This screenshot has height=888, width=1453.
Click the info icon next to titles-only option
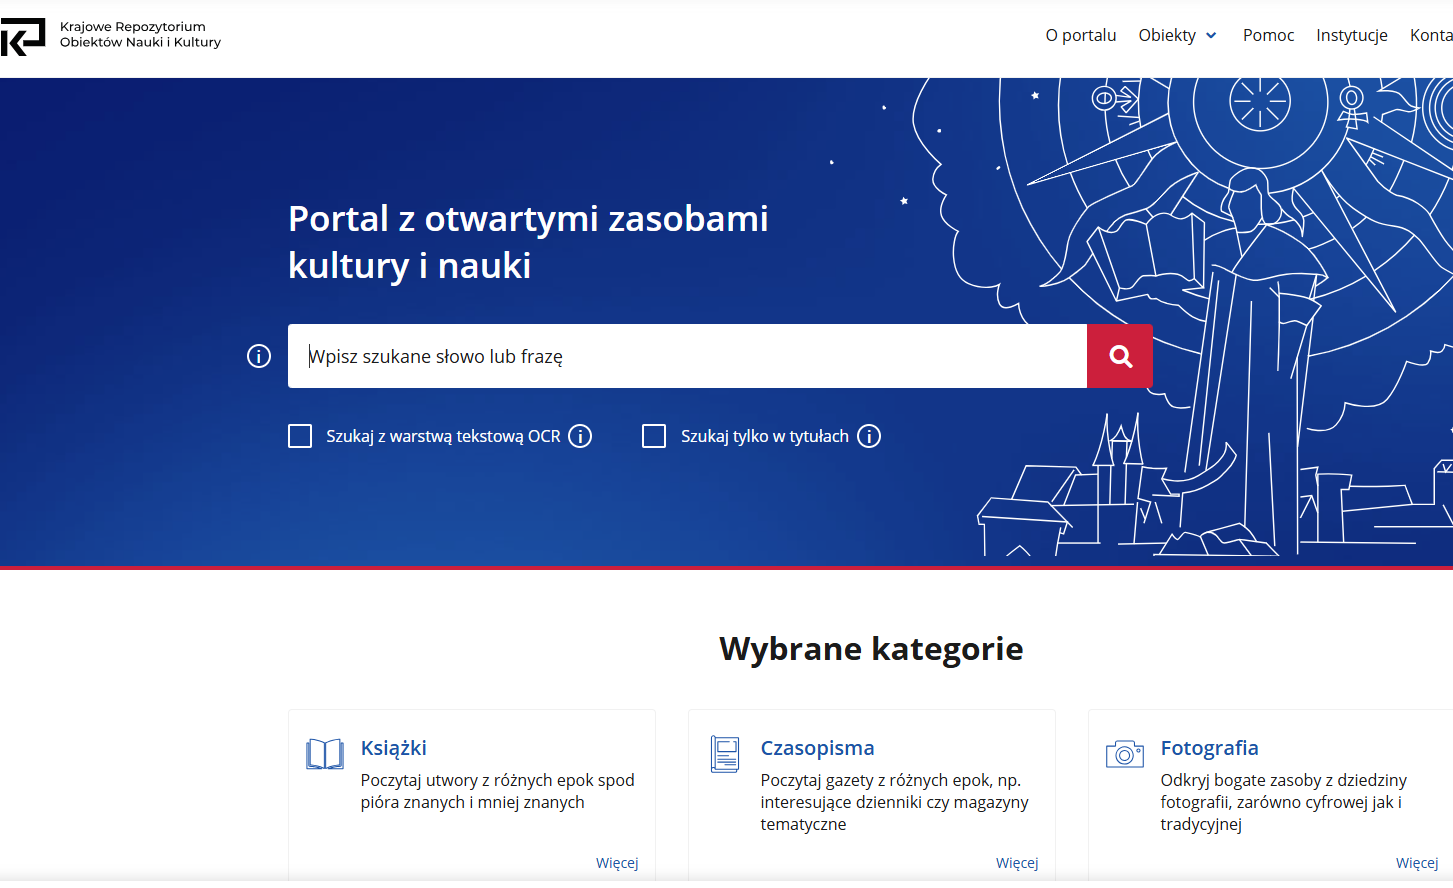tap(869, 435)
